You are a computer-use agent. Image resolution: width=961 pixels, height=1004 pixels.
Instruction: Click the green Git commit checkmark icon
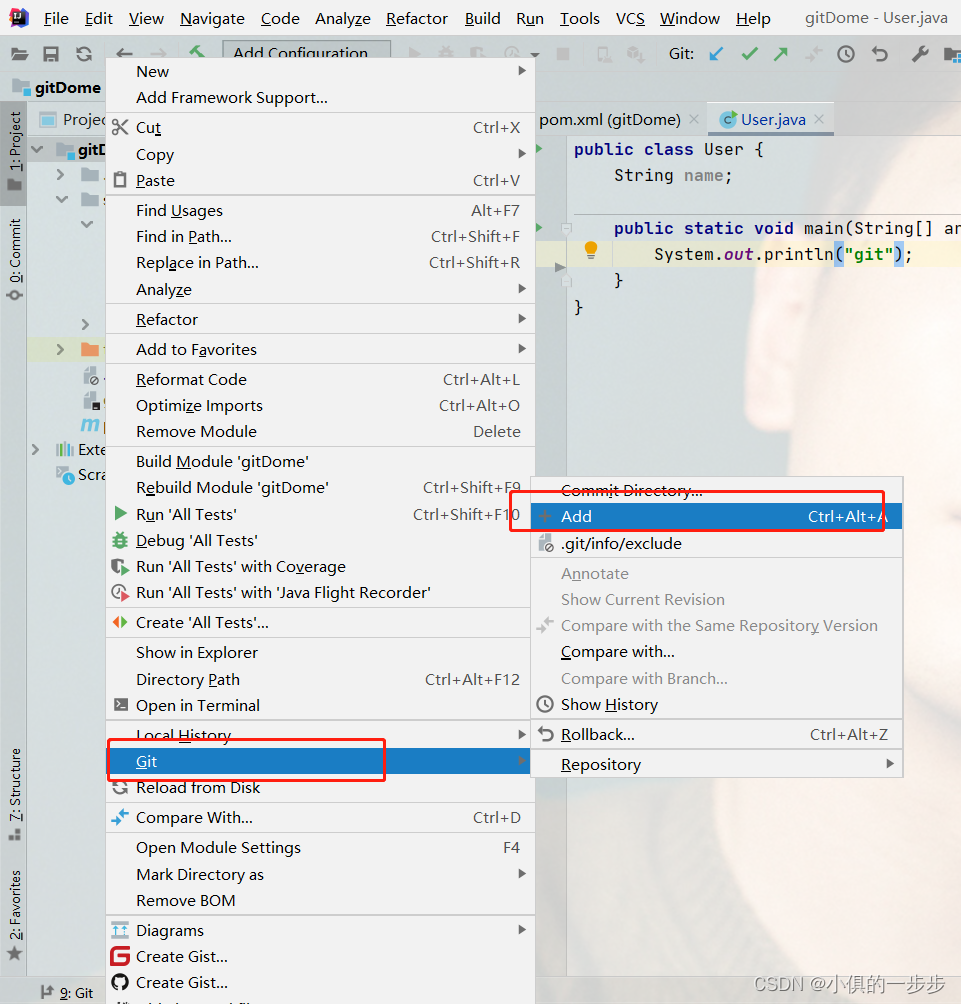749,54
